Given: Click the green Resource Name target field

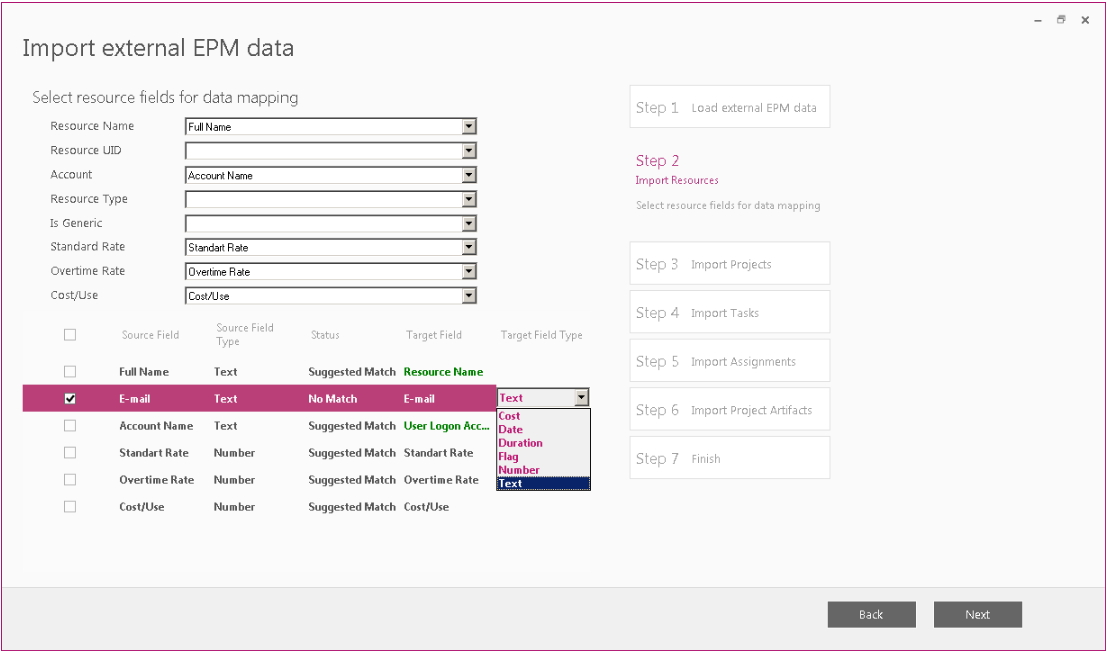Looking at the screenshot, I should pyautogui.click(x=444, y=372).
